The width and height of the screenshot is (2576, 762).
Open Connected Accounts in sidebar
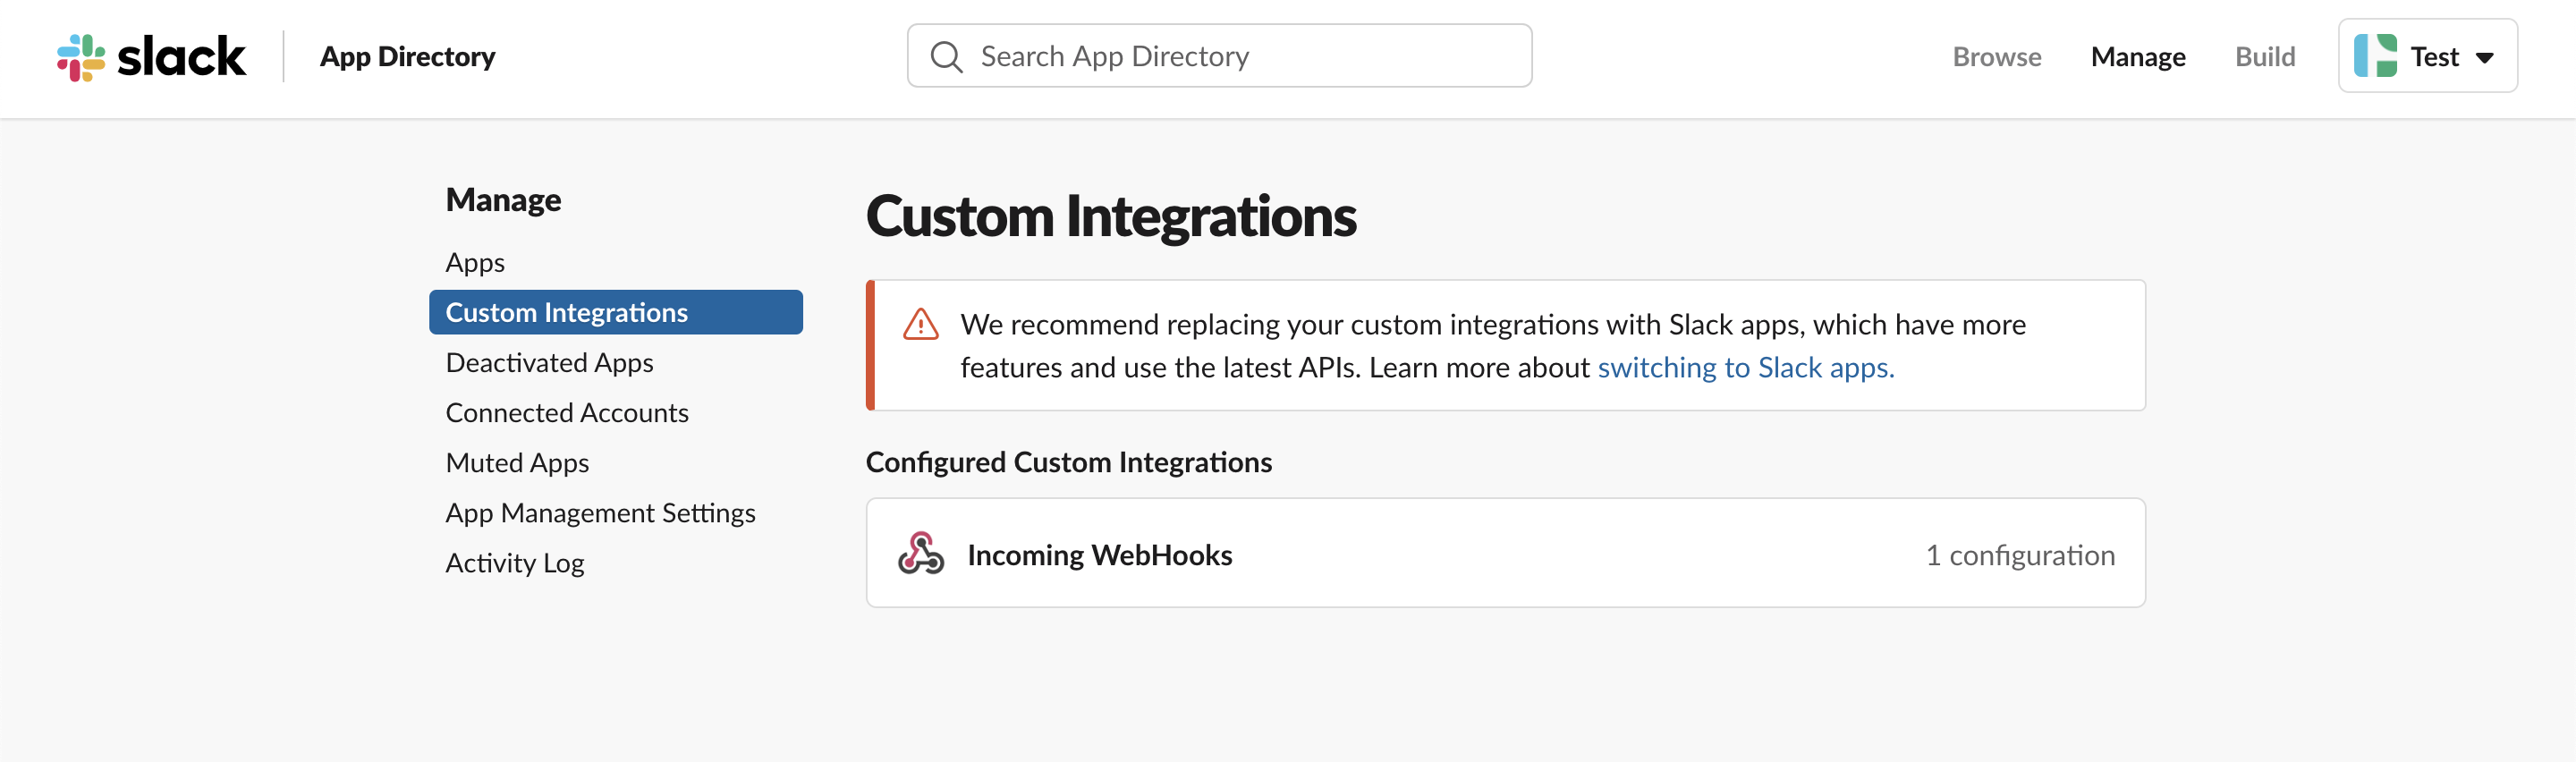click(566, 412)
